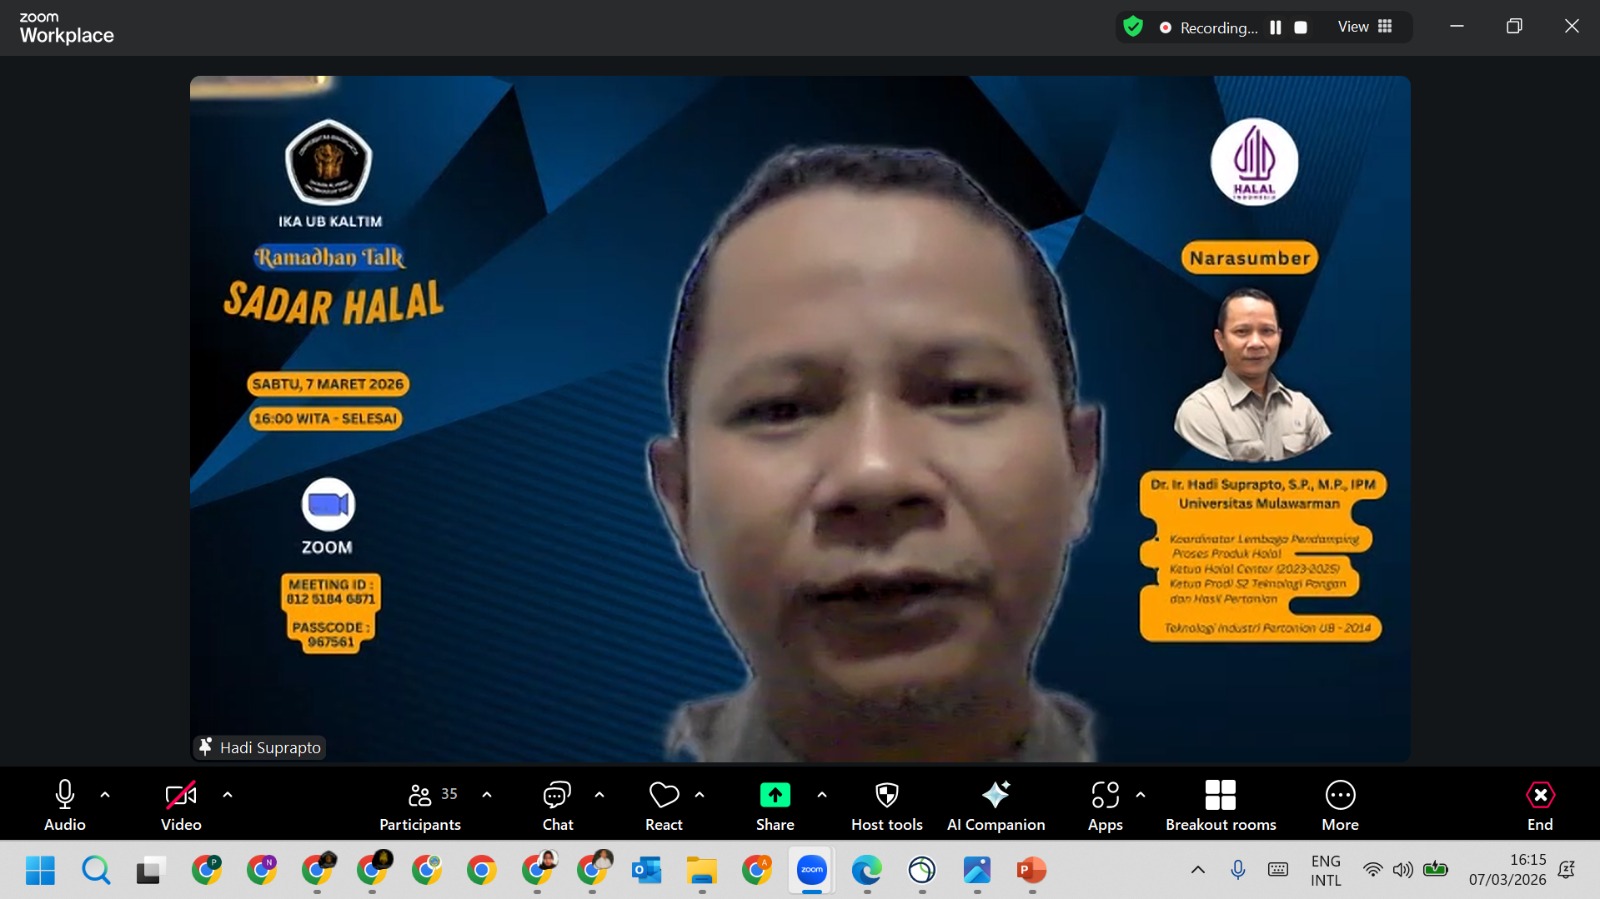Expand video options arrow
The width and height of the screenshot is (1600, 899).
tap(228, 795)
